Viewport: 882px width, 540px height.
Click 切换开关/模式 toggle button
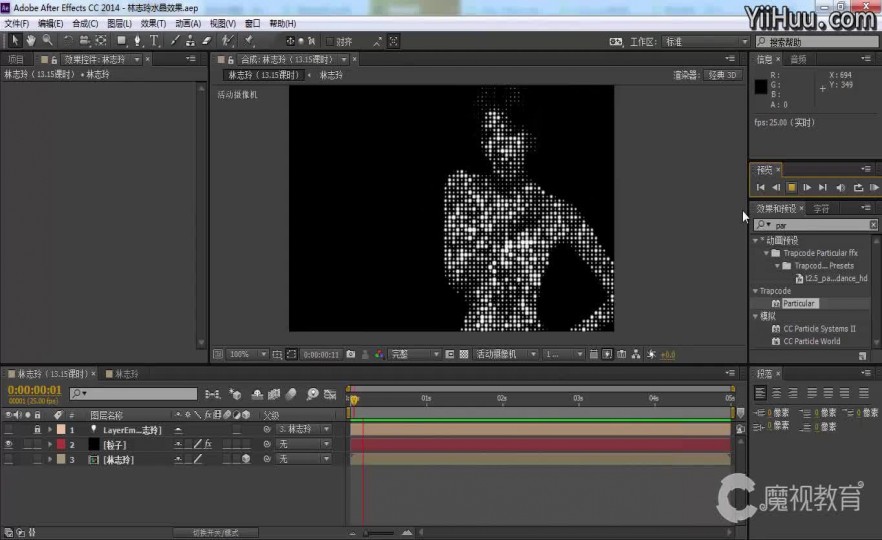[x=216, y=532]
